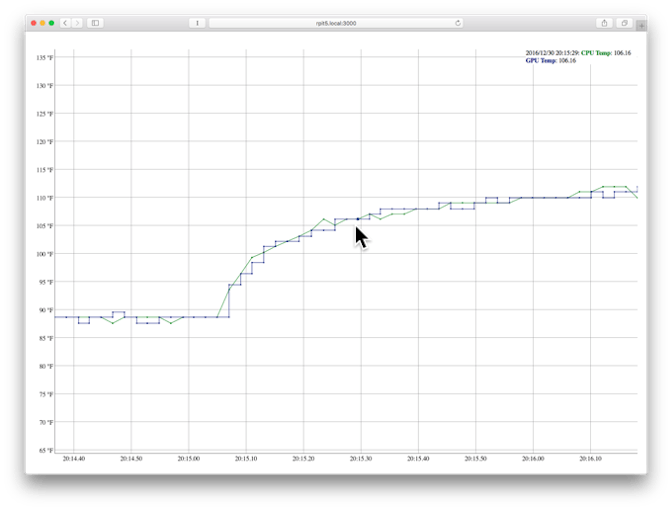Image resolution: width=672 pixels, height=510 pixels.
Task: Go back with Safari's back arrow
Action: tap(65, 23)
